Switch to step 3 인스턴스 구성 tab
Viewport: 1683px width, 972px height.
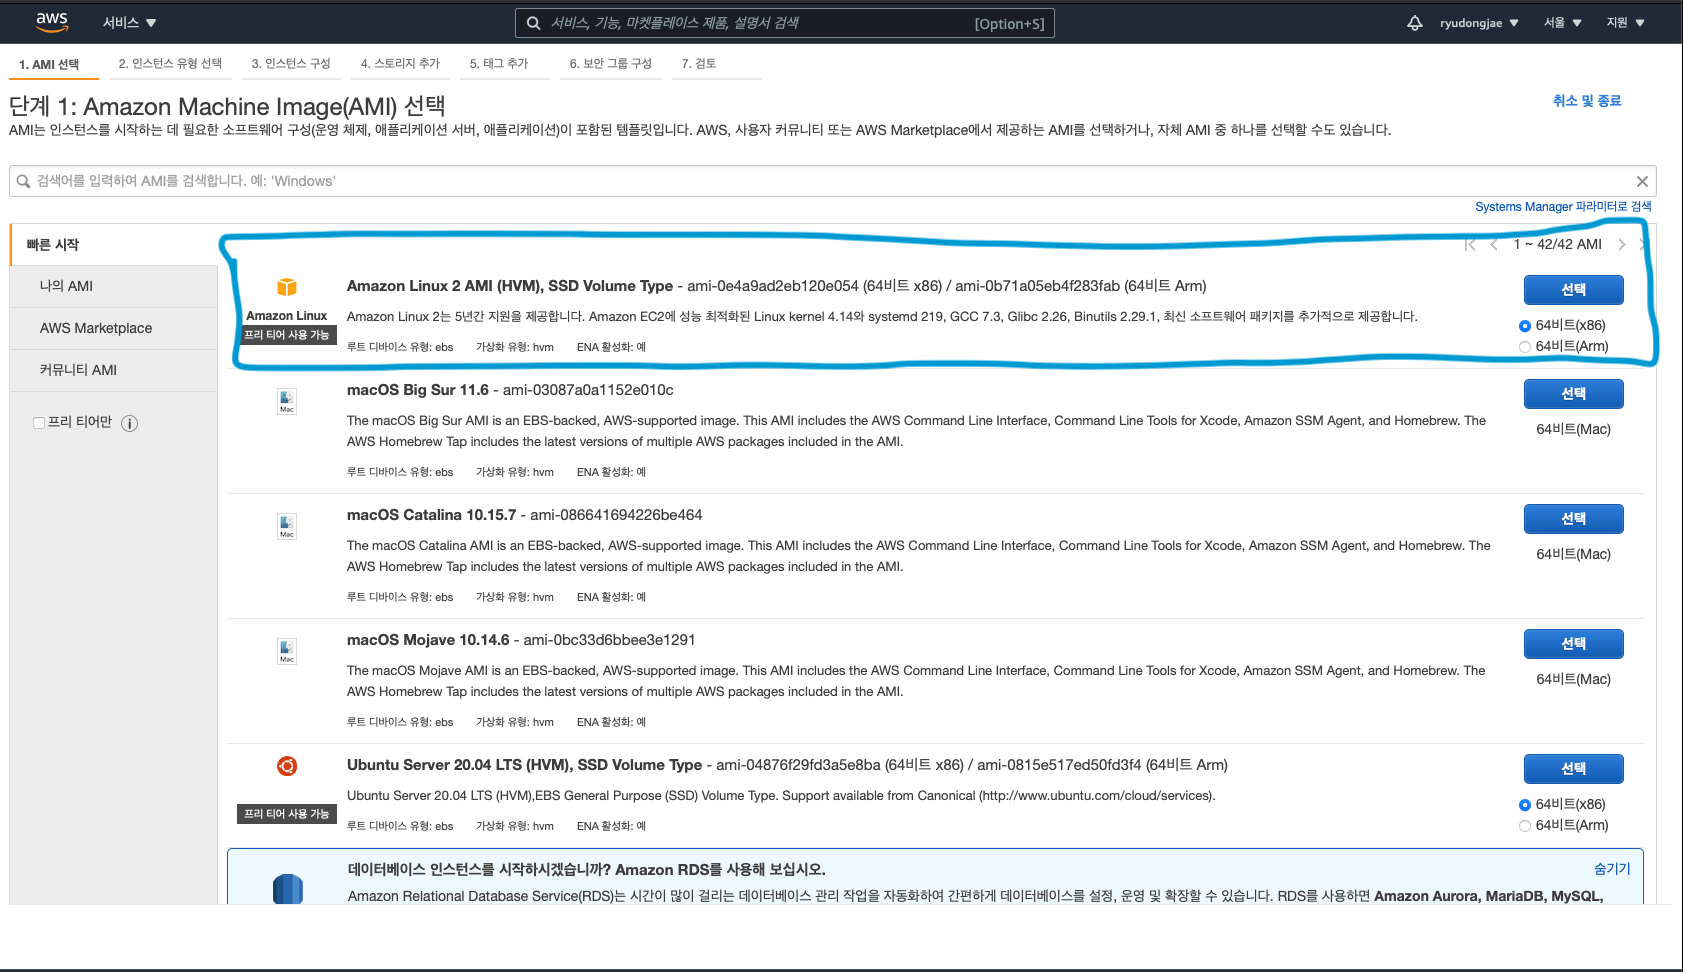(291, 64)
